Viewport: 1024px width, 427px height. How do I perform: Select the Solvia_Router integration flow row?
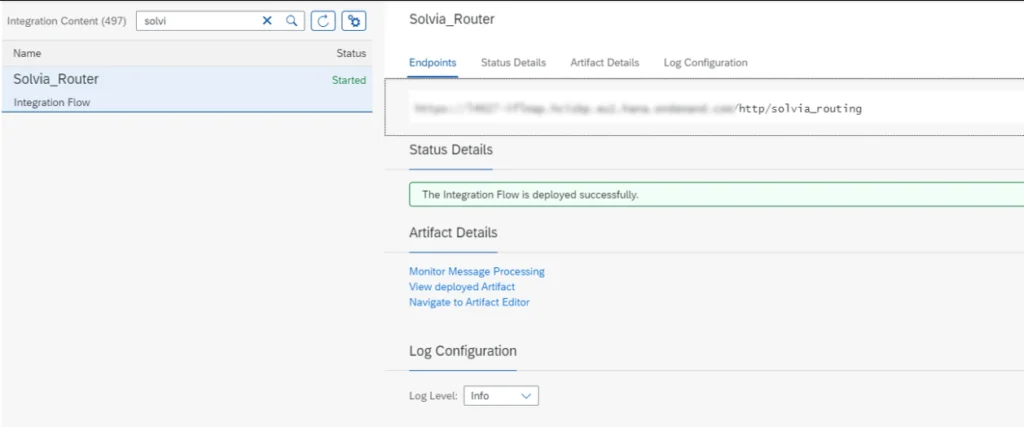pos(150,89)
